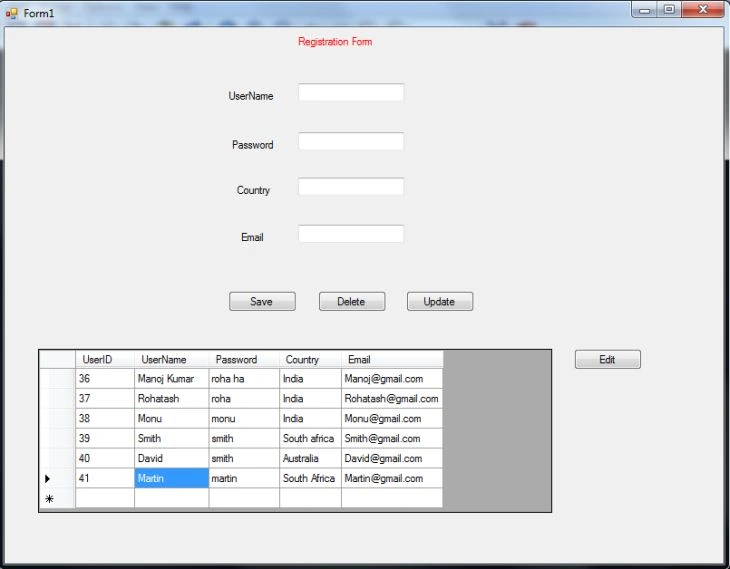The height and width of the screenshot is (569, 730).
Task: Select row header of UserID 38
Action: [x=57, y=418]
